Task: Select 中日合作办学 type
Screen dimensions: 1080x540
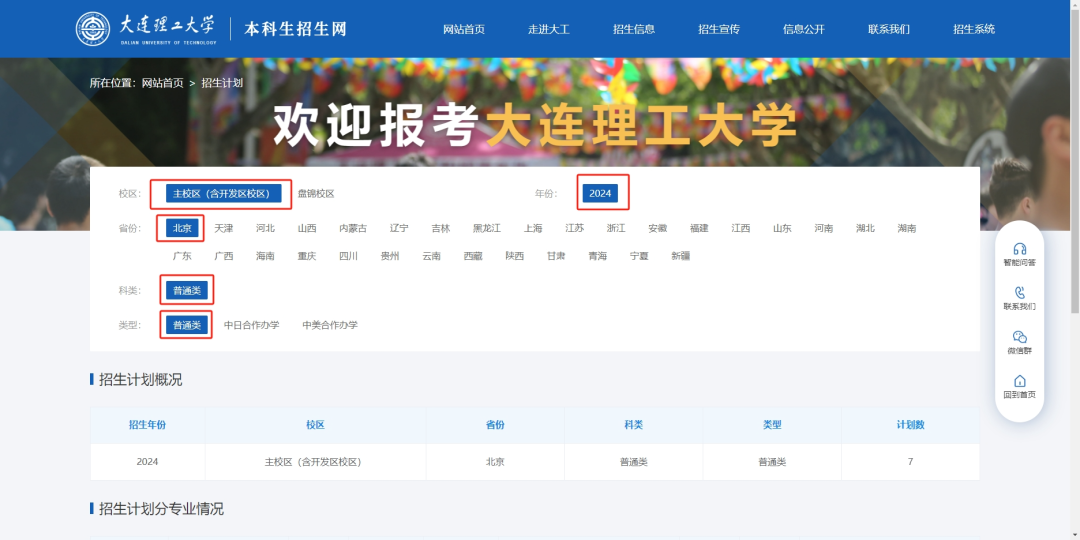Action: click(251, 325)
